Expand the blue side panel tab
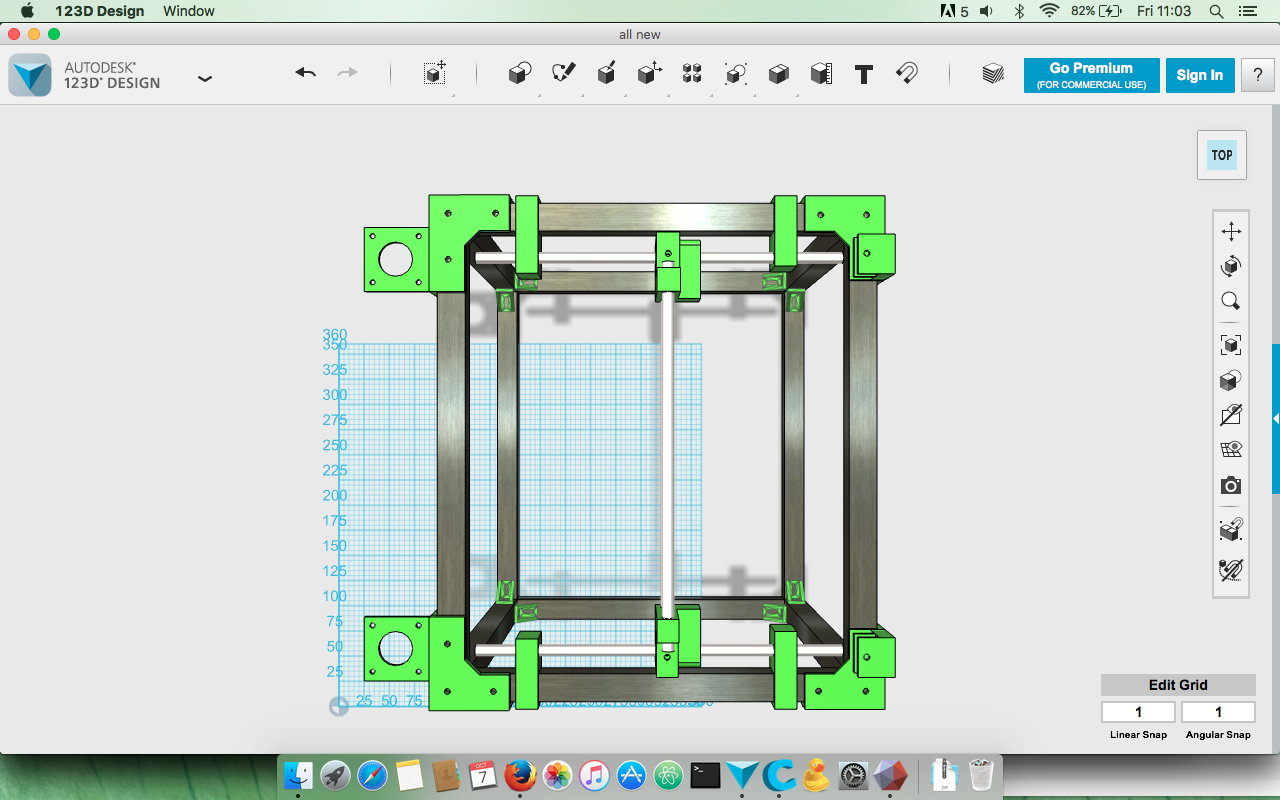Viewport: 1280px width, 800px height. pyautogui.click(x=1276, y=419)
